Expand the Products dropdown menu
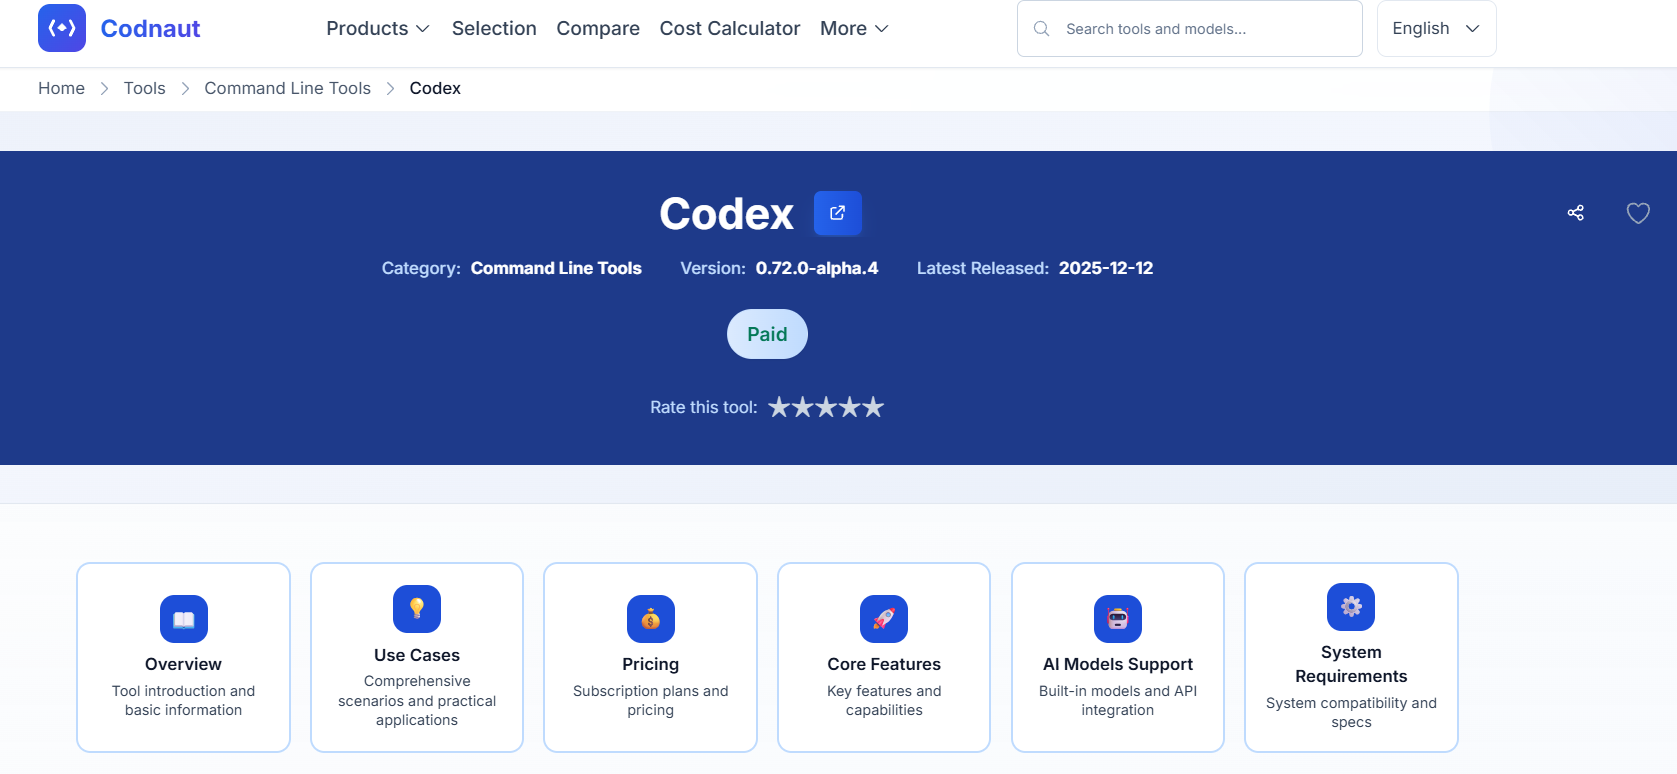 [378, 28]
